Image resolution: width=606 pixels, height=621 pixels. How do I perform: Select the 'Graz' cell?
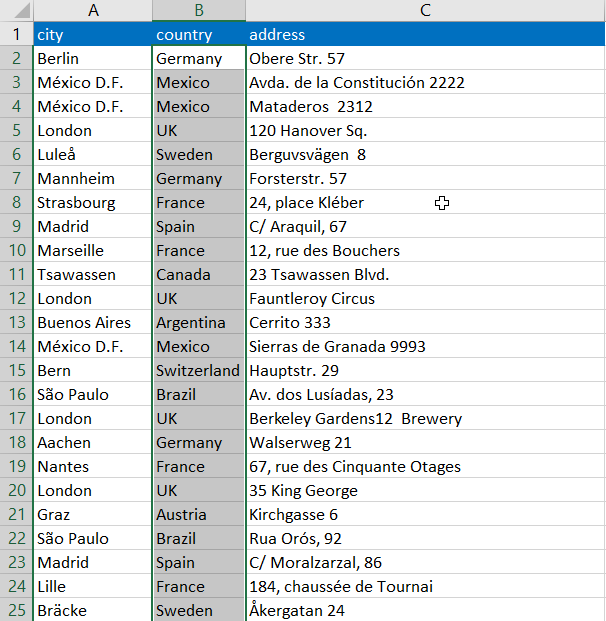[x=93, y=514]
